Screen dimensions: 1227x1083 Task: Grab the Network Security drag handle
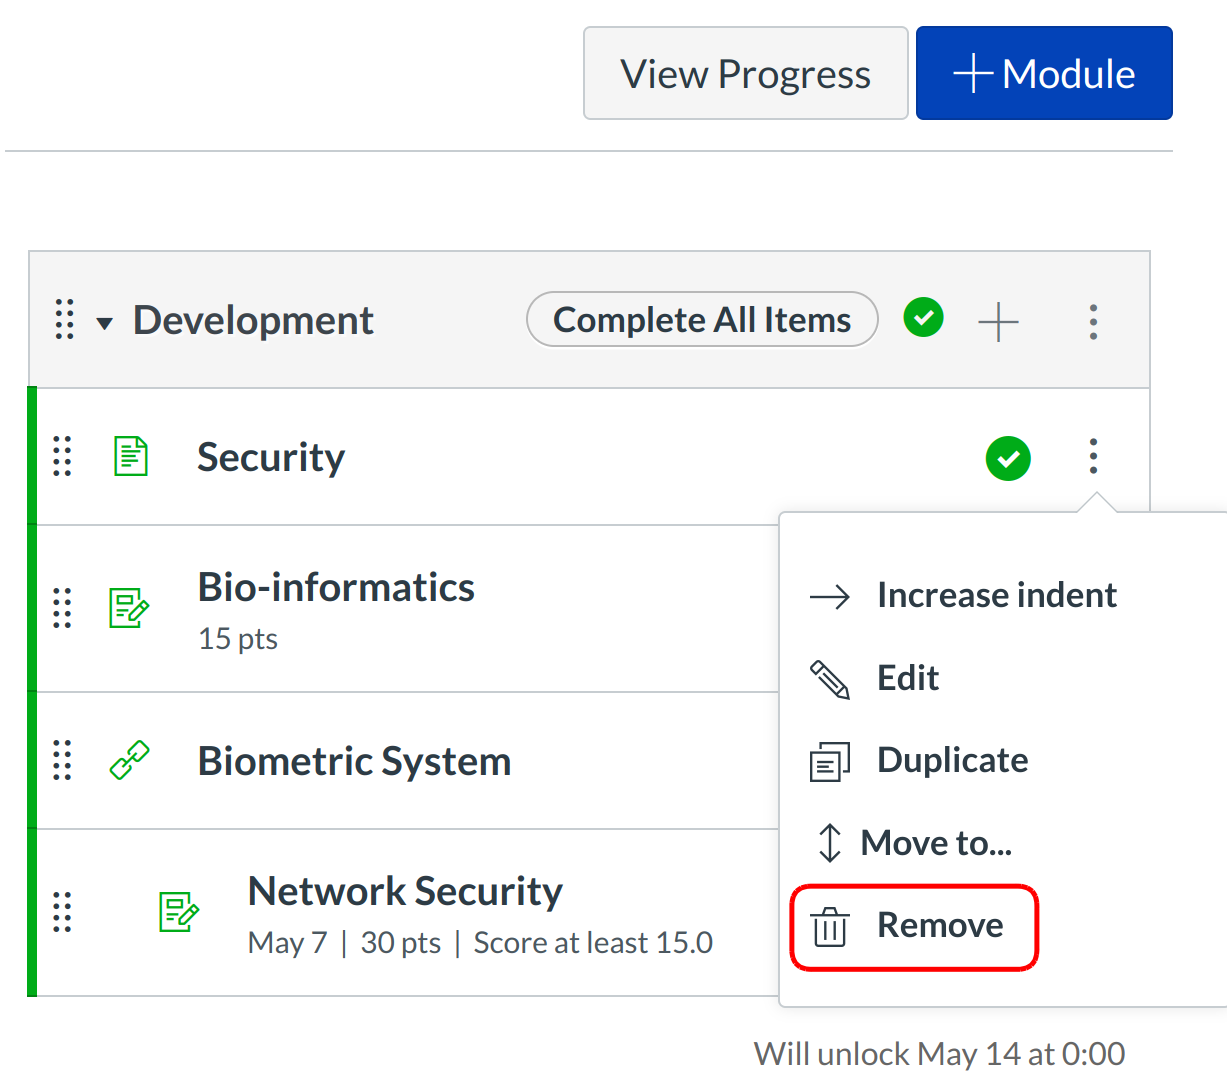click(63, 912)
